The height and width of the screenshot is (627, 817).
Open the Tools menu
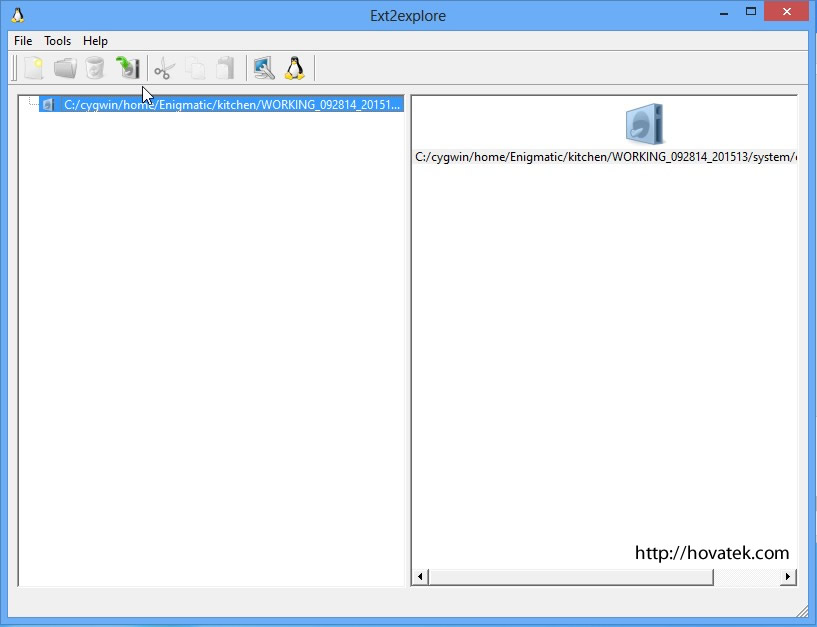pos(58,41)
